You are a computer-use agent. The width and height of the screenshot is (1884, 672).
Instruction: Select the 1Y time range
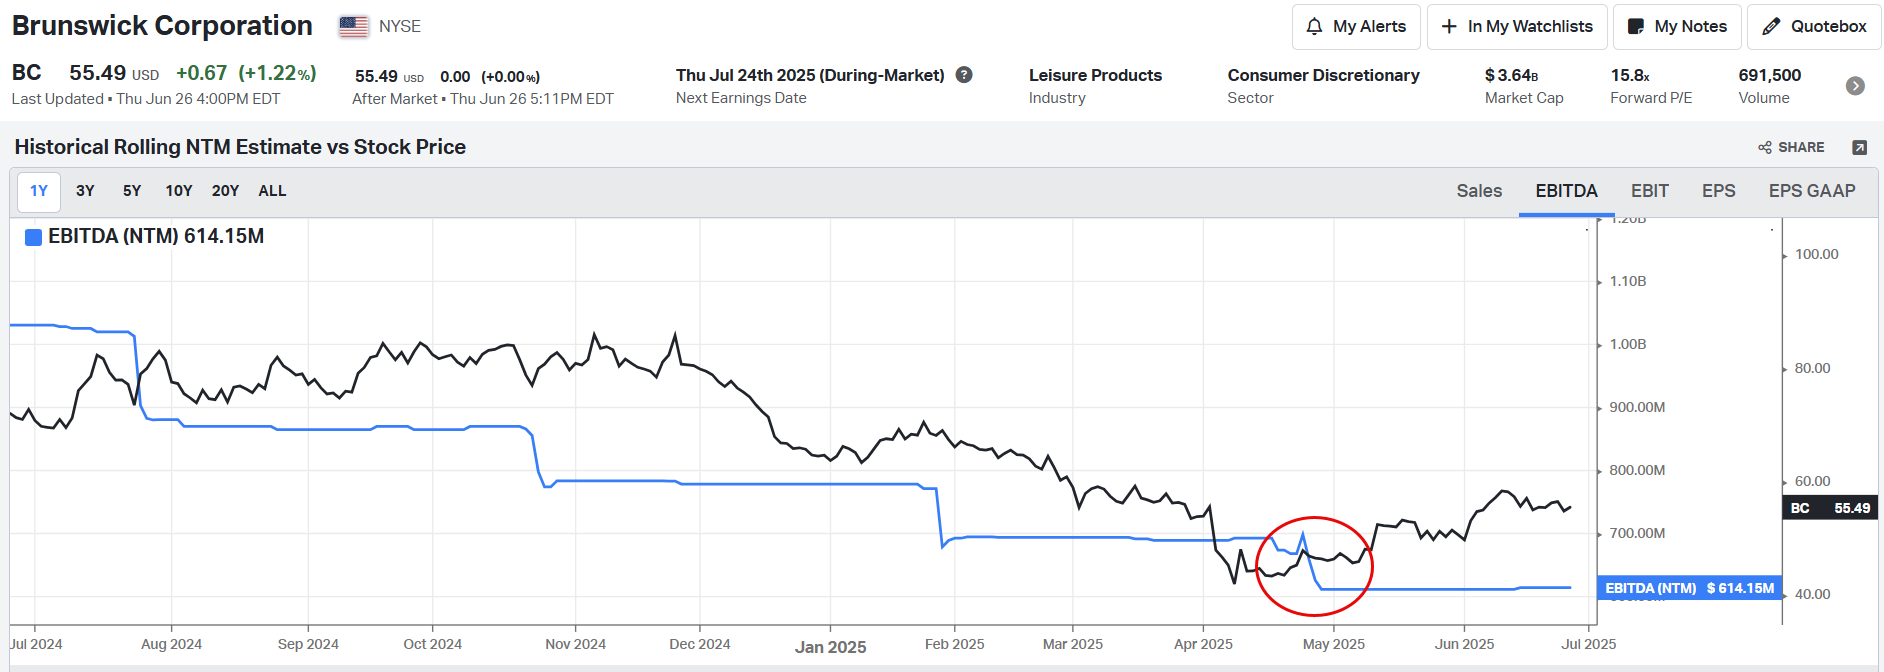coord(39,191)
